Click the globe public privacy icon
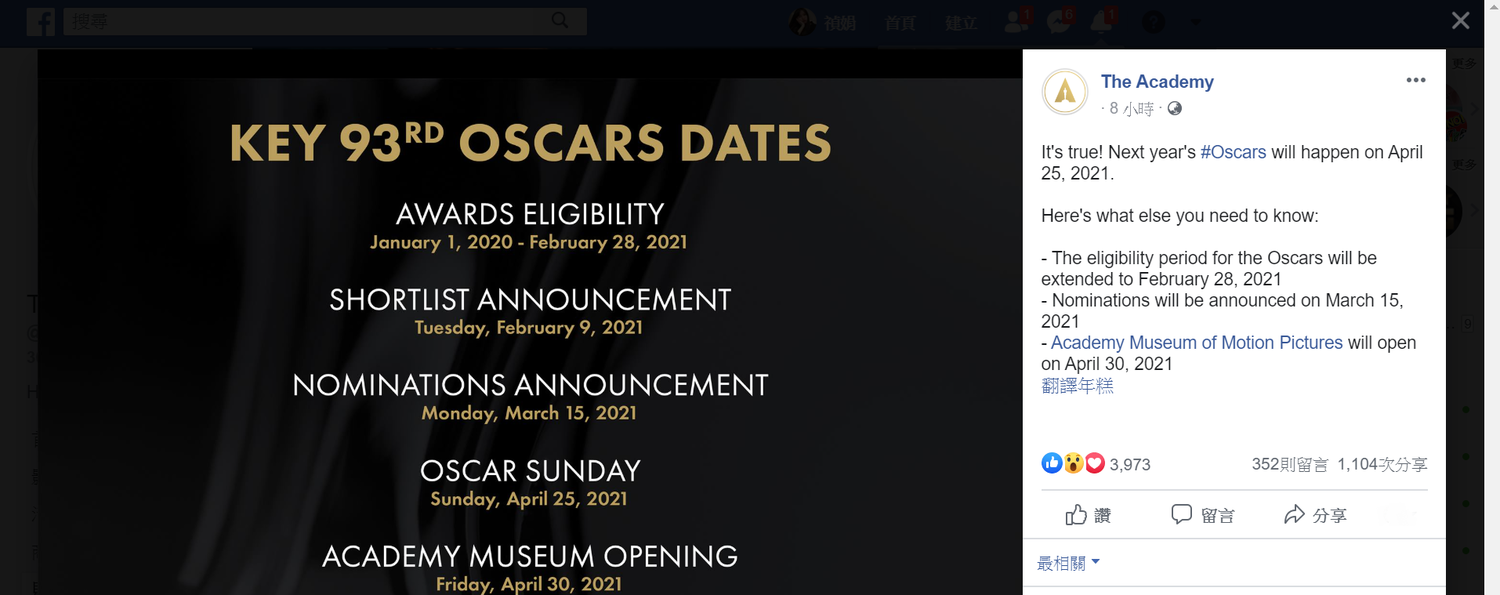 pos(1175,109)
